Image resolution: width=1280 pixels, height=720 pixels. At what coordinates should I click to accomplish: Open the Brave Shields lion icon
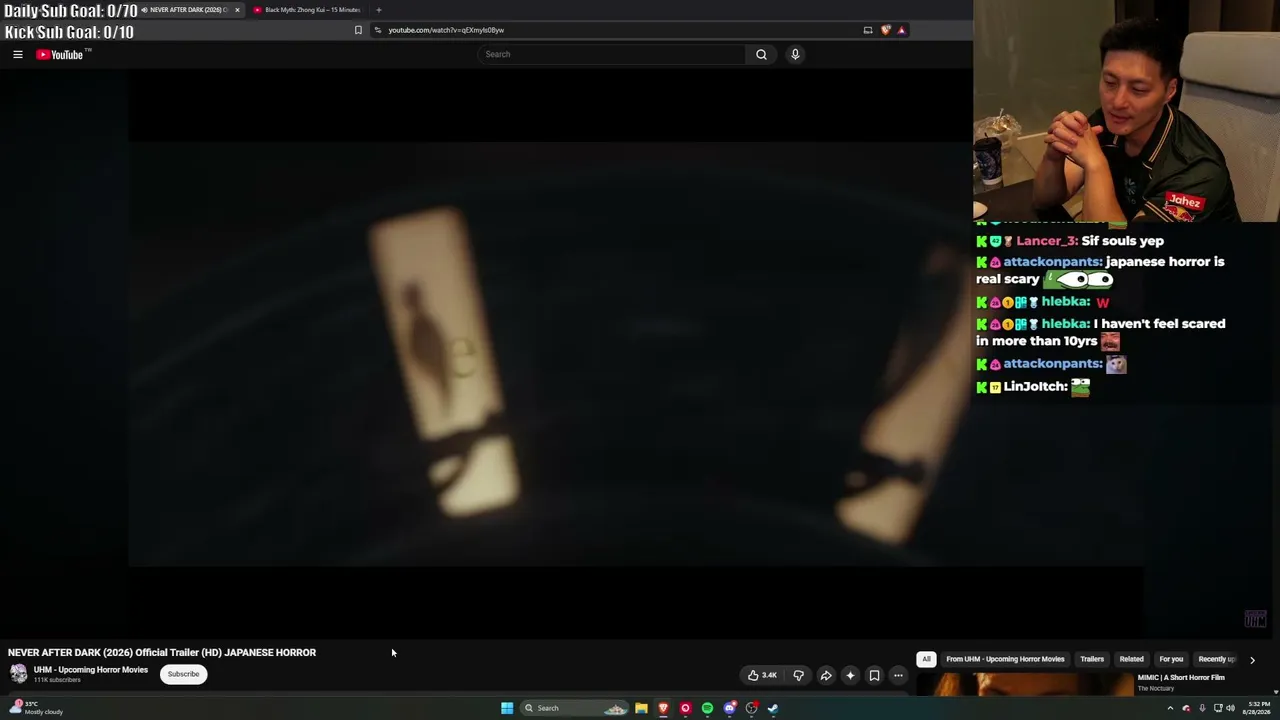point(885,30)
